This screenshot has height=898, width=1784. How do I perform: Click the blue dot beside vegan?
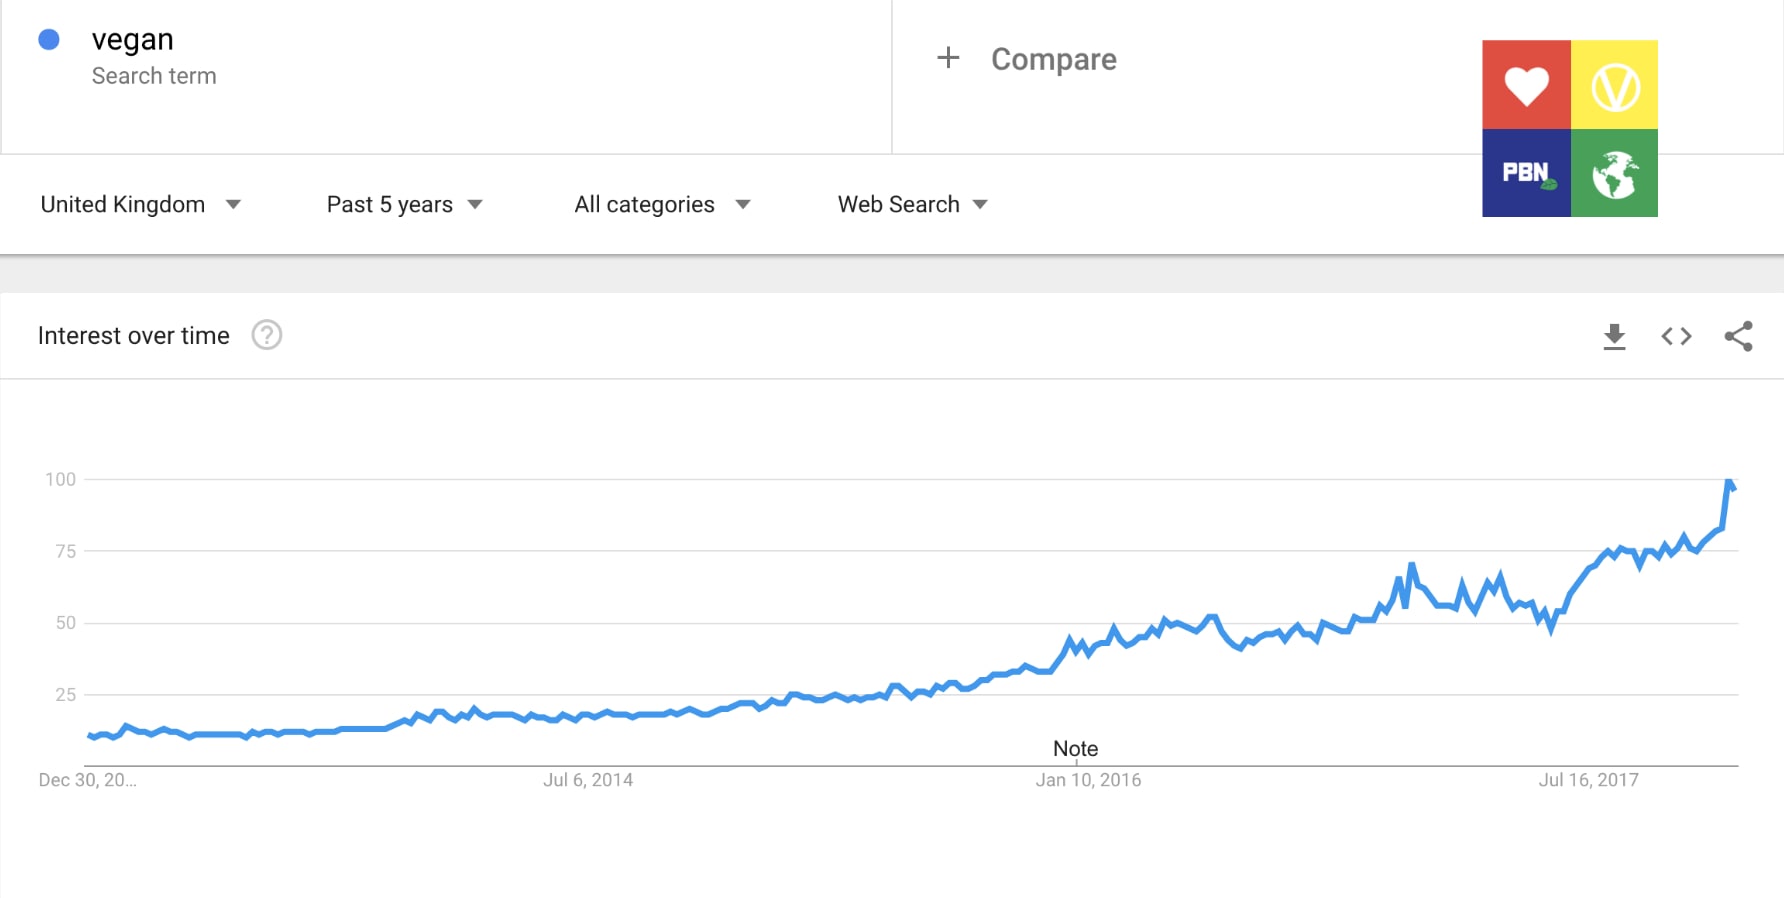(49, 40)
